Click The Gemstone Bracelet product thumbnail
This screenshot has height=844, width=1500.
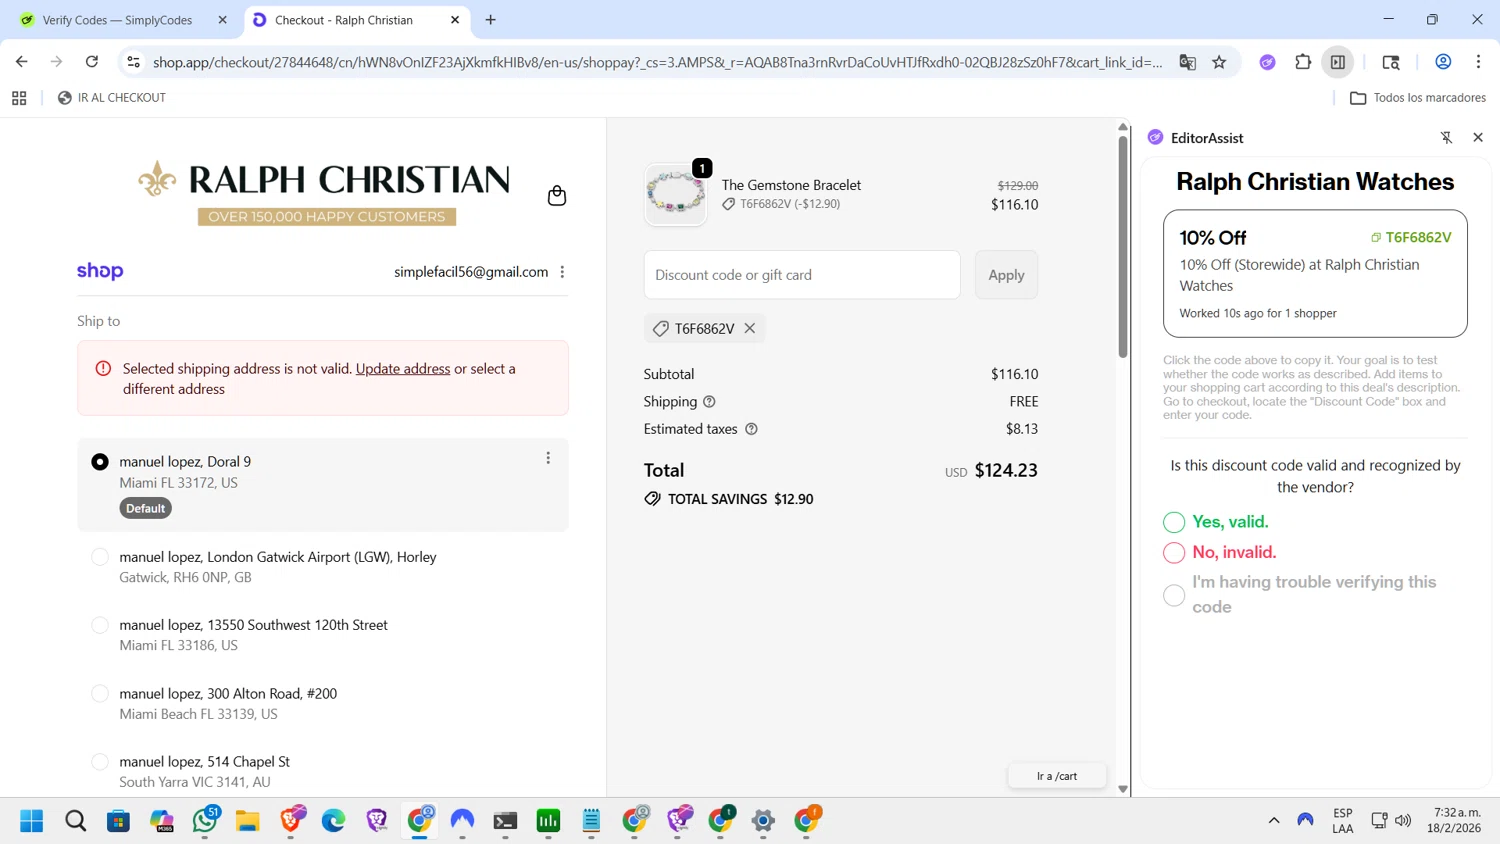click(x=676, y=194)
